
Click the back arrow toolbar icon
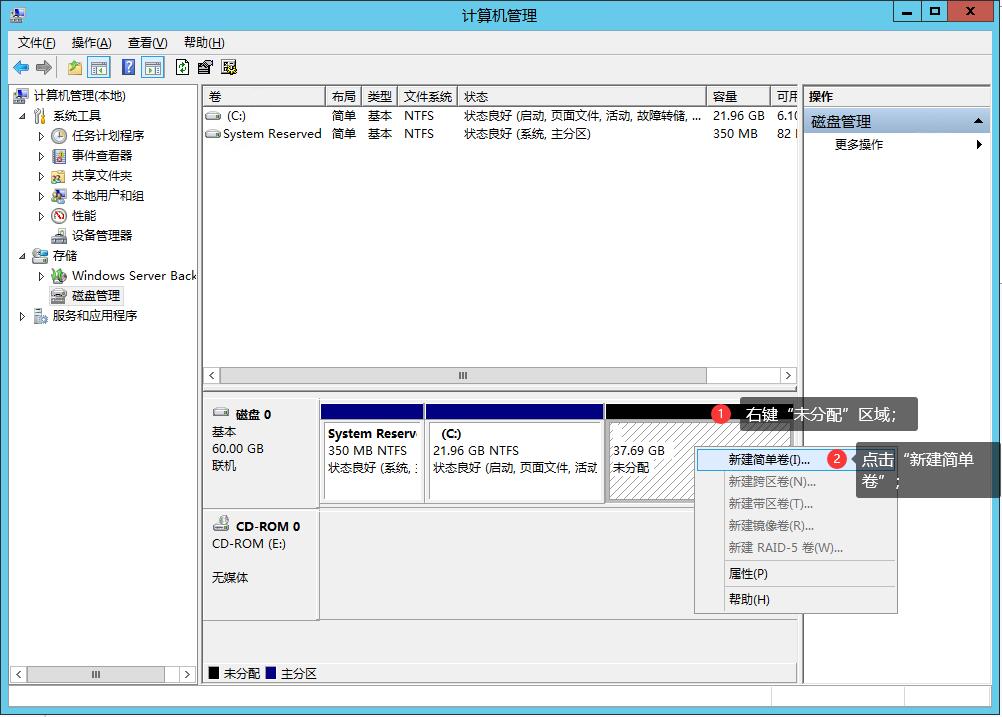pos(21,67)
